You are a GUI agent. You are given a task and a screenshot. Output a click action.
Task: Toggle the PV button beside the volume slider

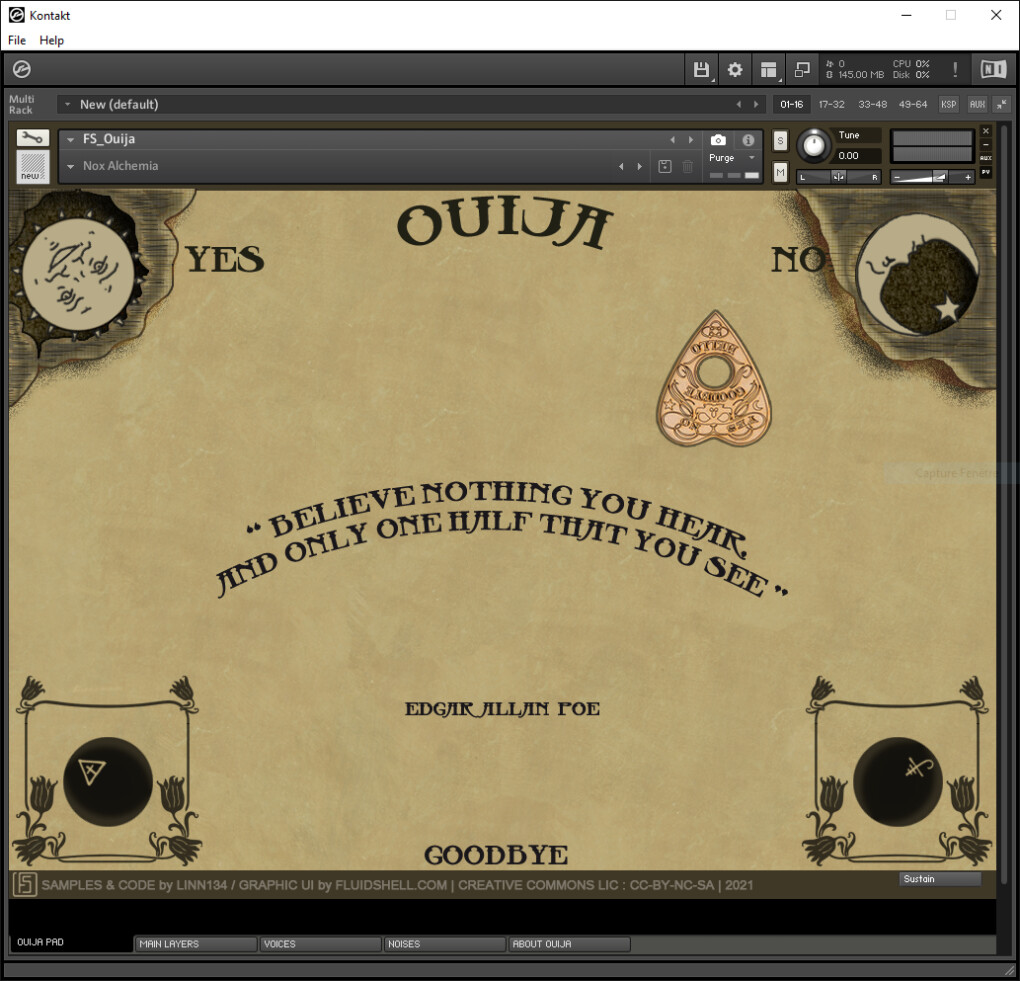[x=986, y=172]
